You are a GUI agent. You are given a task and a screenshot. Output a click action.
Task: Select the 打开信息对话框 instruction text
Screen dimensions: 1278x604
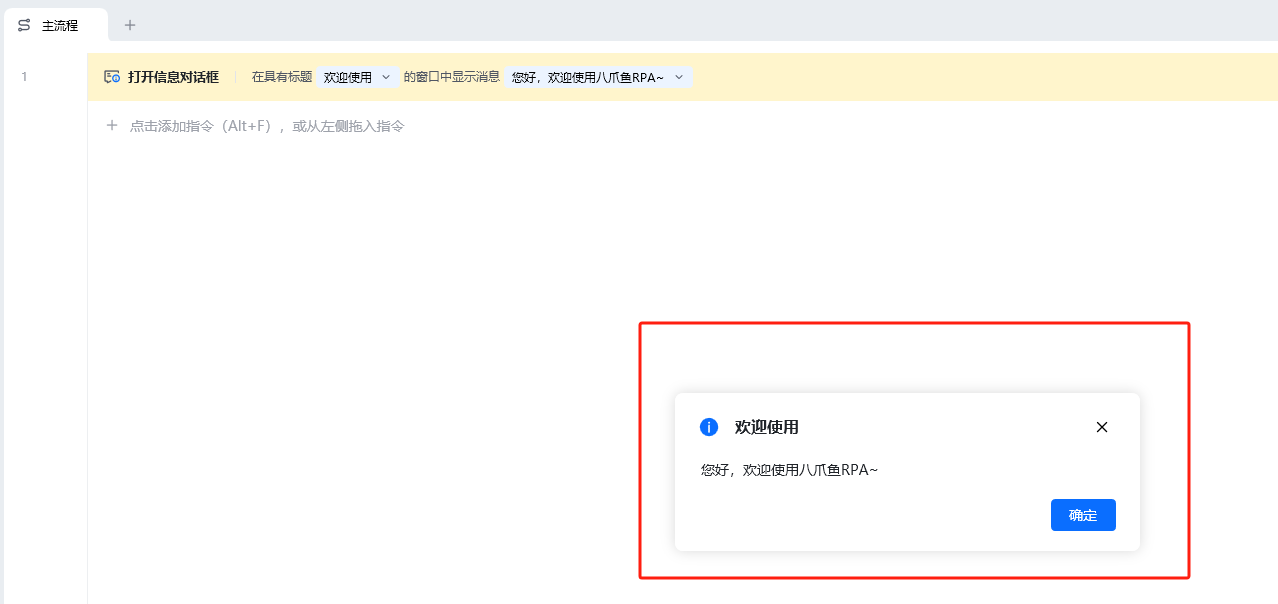coord(173,77)
